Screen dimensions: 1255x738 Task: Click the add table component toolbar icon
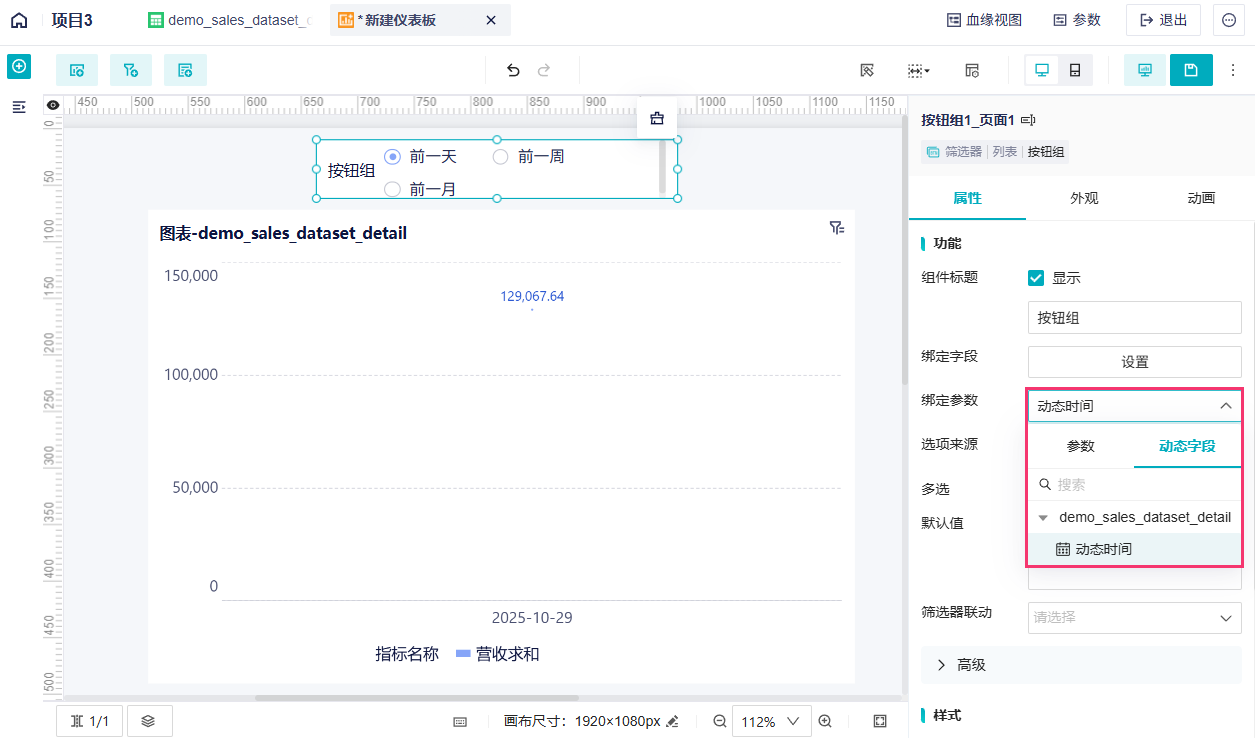[185, 70]
